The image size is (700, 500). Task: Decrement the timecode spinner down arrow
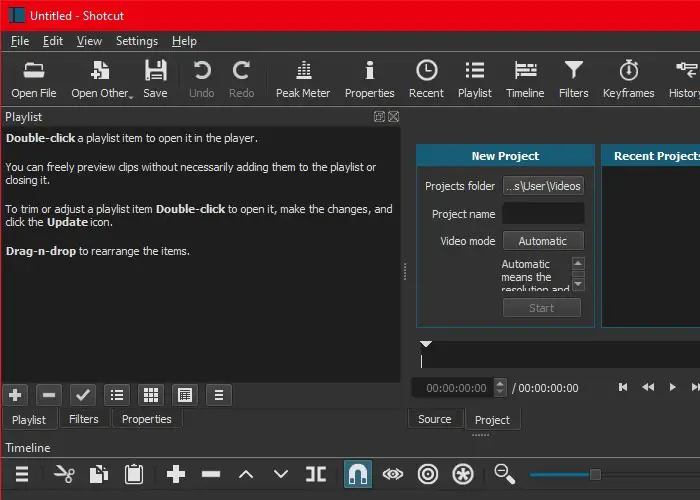[500, 392]
